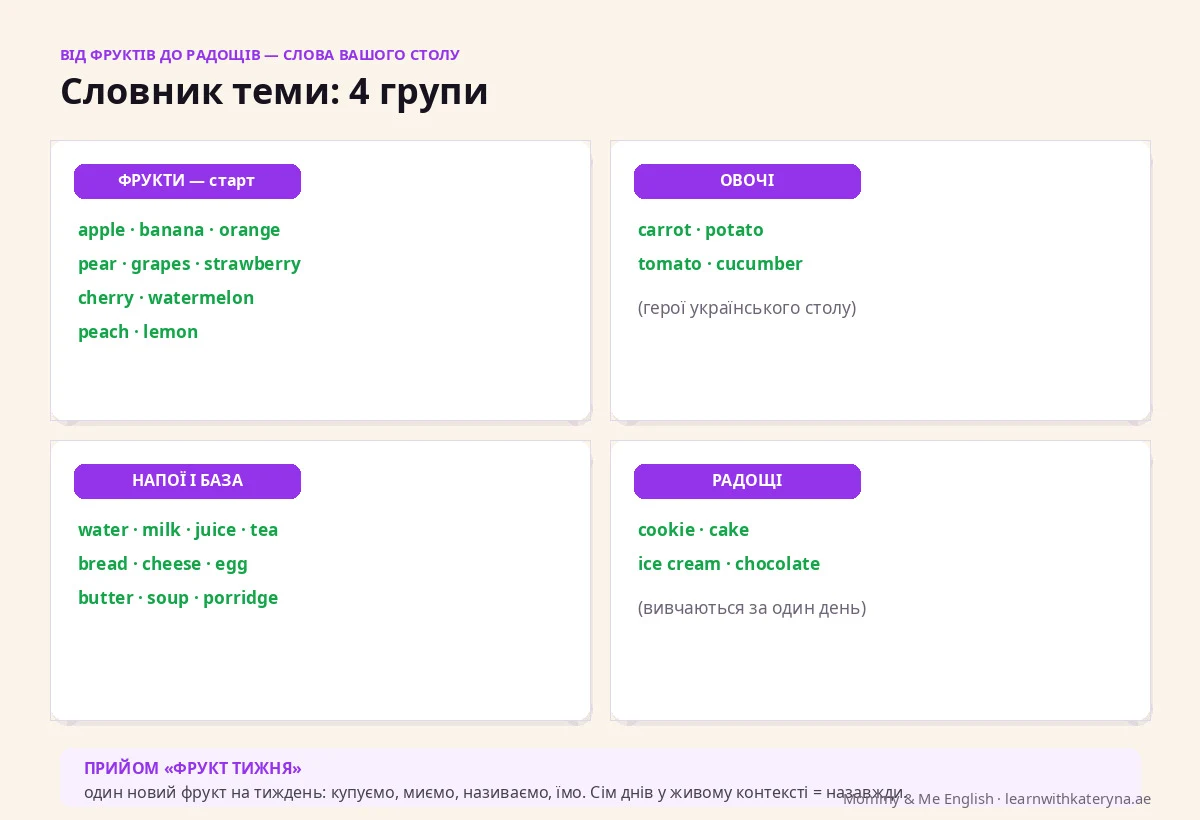Click the «НАПОЇ І БАЗА» purple badge
The image size is (1200, 820).
pyautogui.click(x=187, y=481)
